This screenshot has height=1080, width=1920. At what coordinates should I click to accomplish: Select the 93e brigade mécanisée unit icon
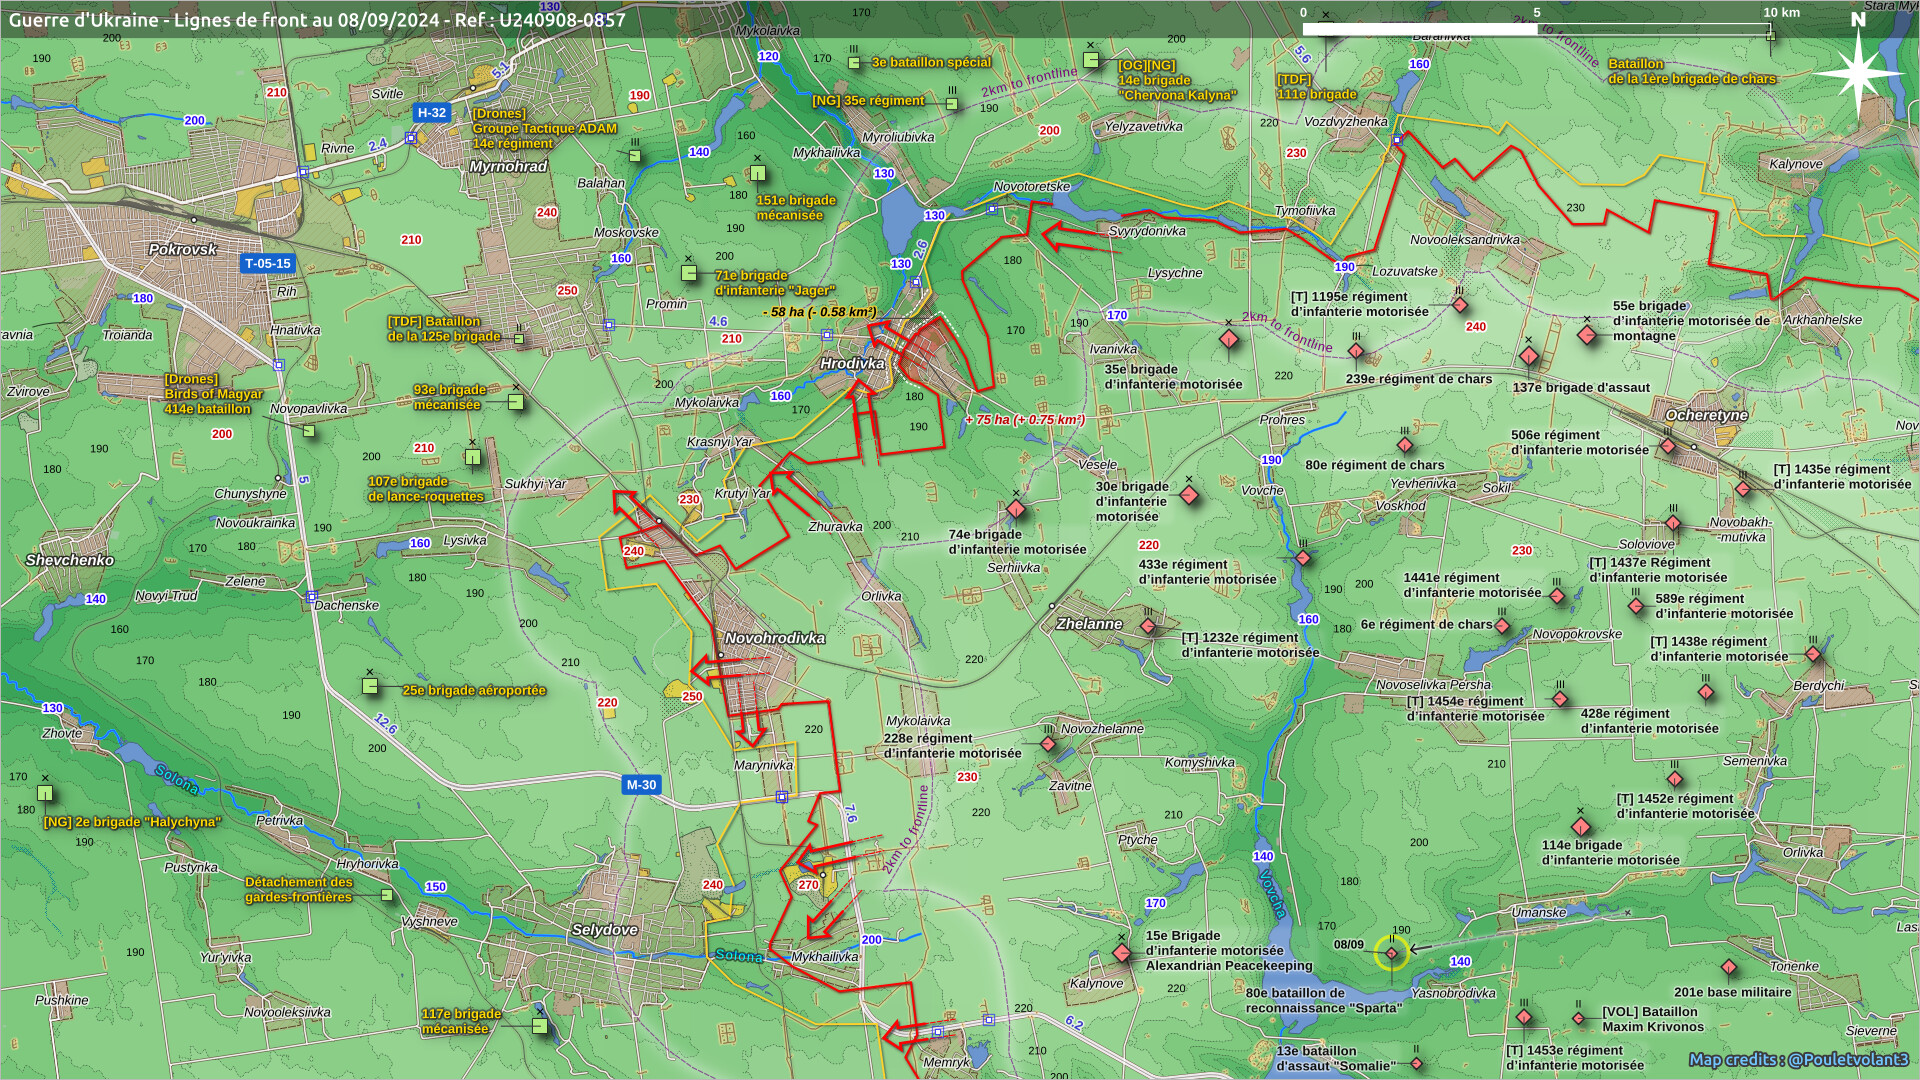(515, 402)
